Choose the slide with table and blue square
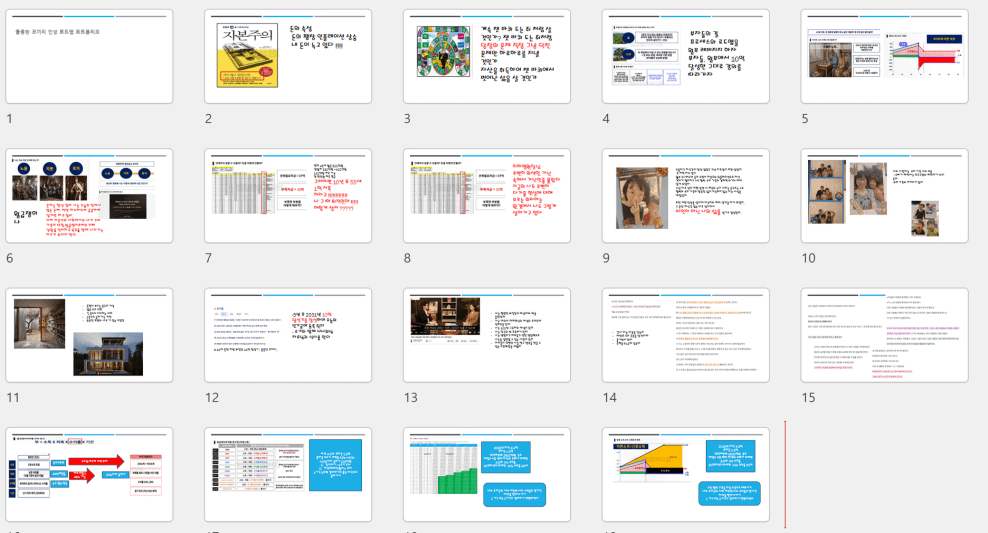The height and width of the screenshot is (533, 988). click(288, 475)
